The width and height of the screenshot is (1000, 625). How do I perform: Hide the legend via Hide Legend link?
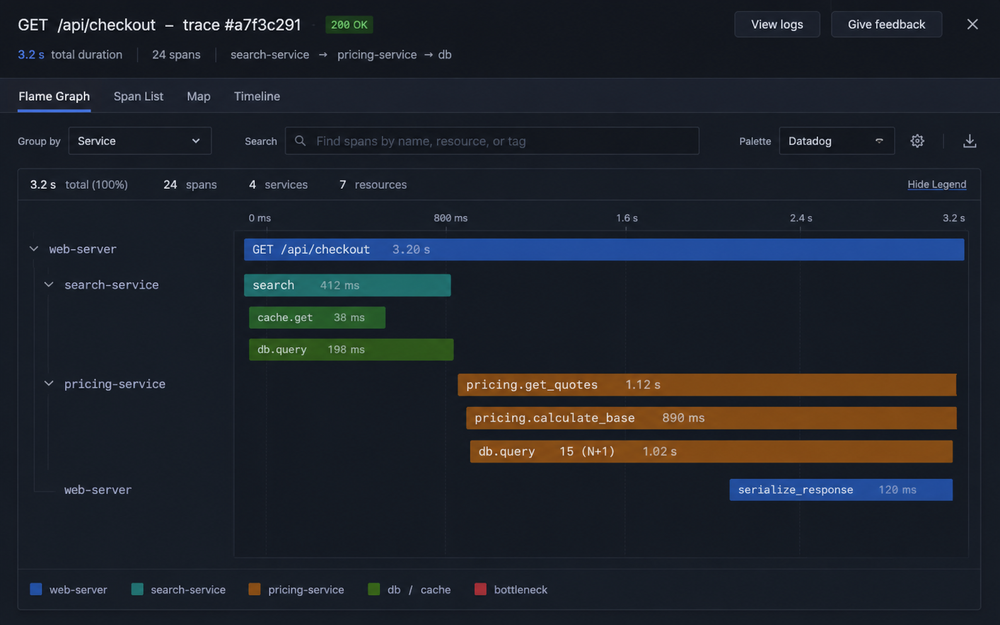click(x=936, y=184)
